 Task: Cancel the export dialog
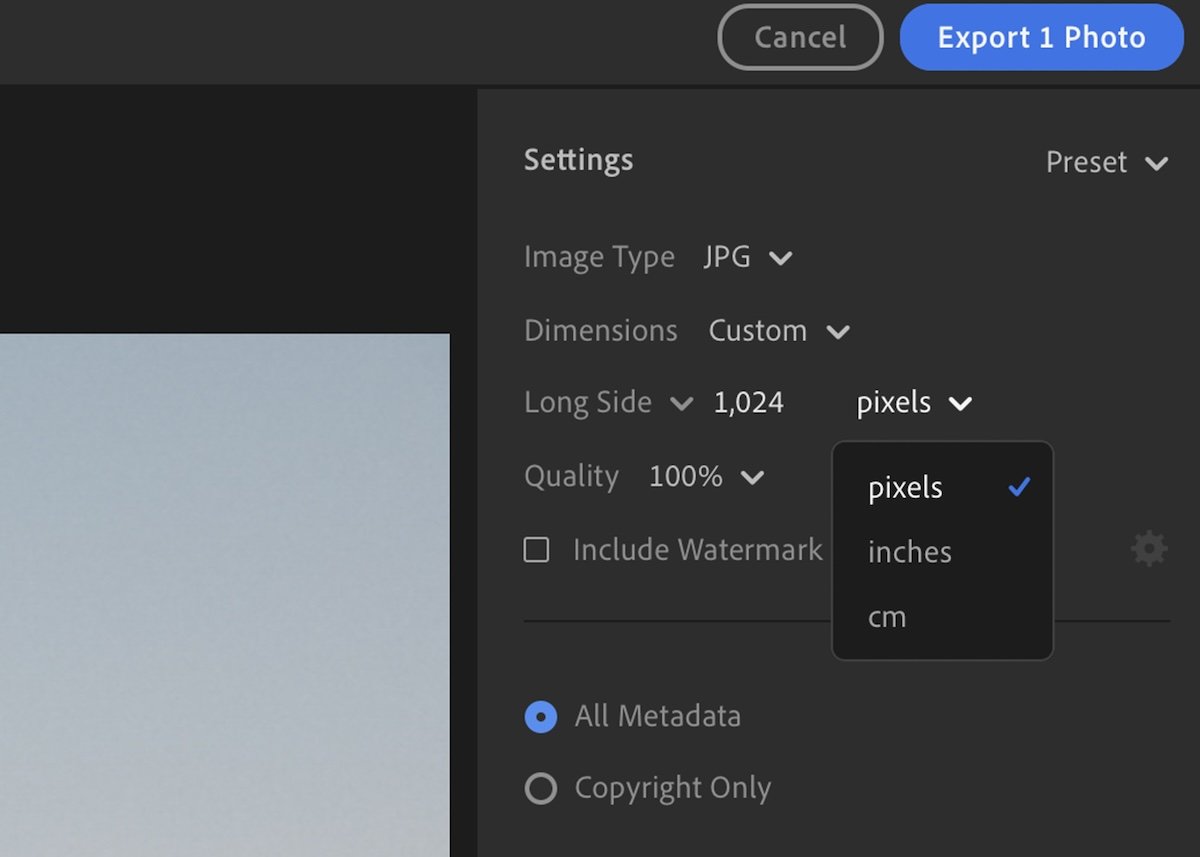[x=800, y=37]
